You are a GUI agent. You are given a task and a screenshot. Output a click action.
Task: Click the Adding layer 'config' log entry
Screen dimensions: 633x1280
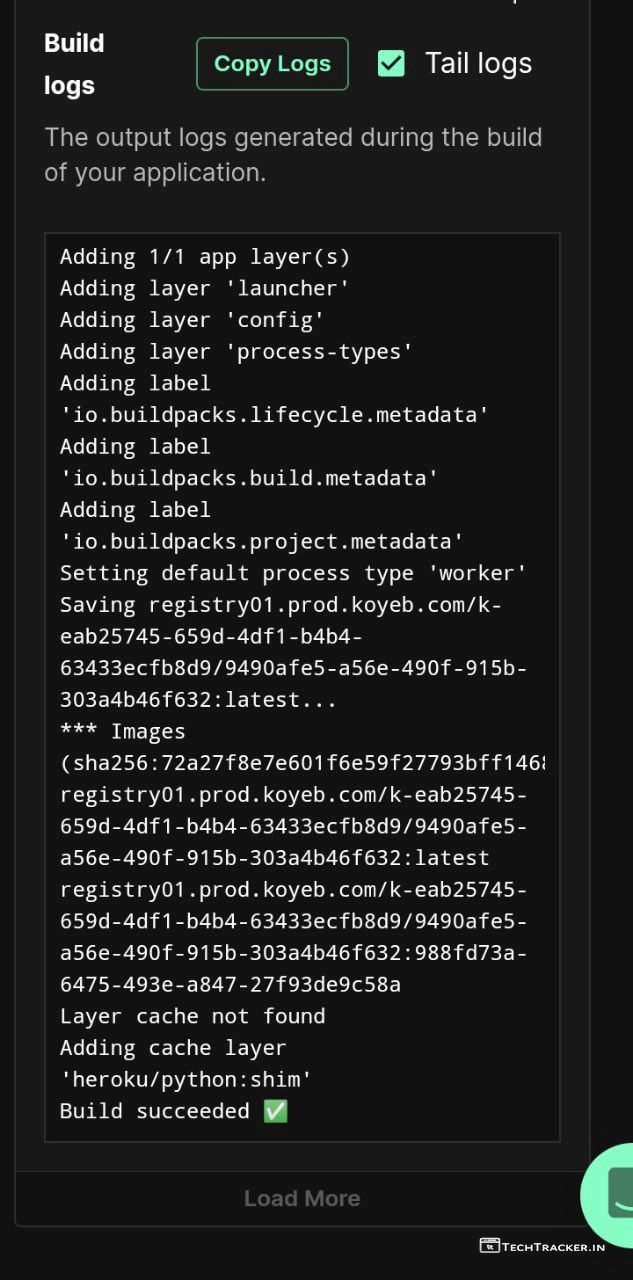(x=192, y=320)
